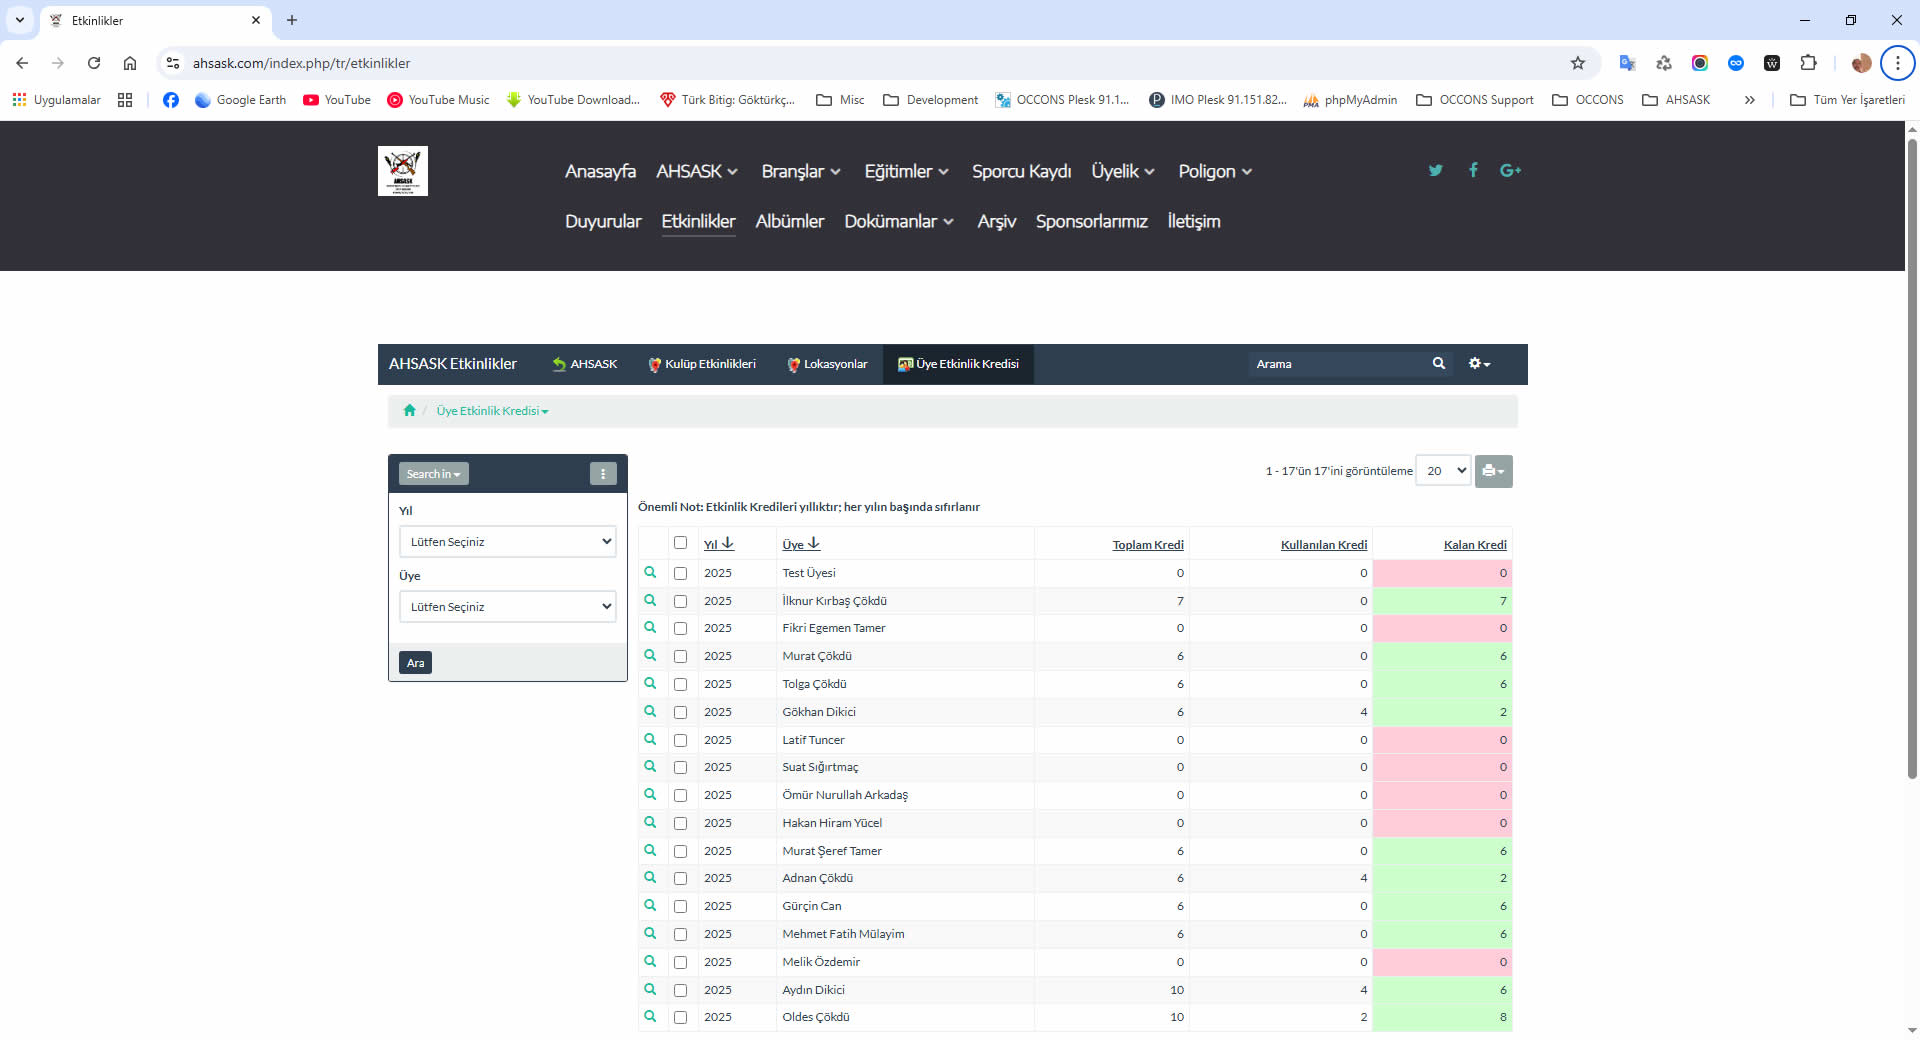Open the three-dot search panel options
The width and height of the screenshot is (1920, 1040).
(x=603, y=474)
